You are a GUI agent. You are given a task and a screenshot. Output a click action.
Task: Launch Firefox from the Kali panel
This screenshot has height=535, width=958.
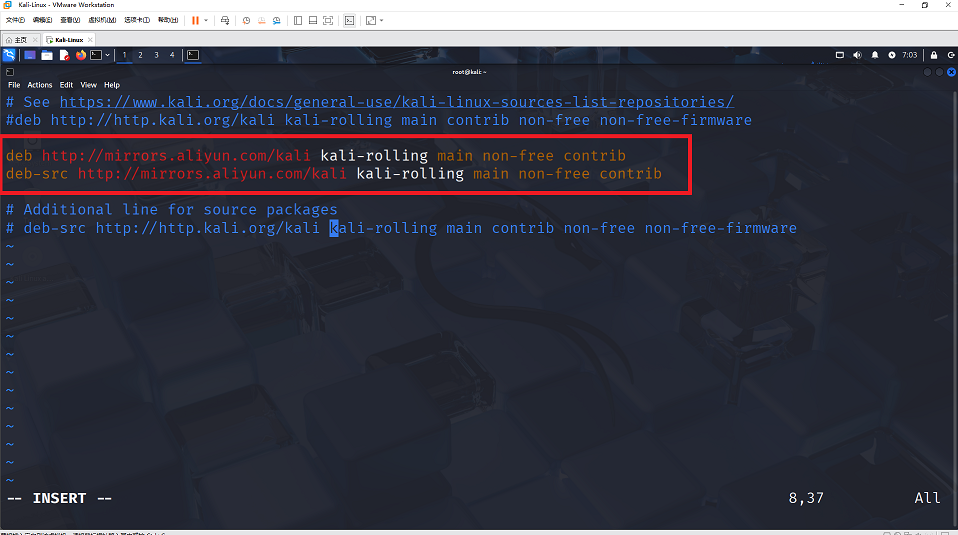coord(81,55)
